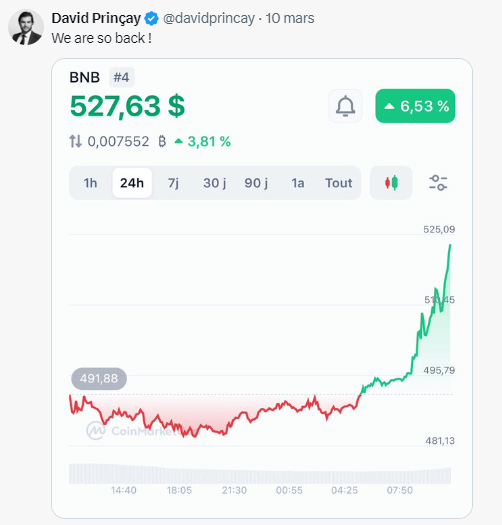Switch chart to 7j range
502x525 pixels.
[x=173, y=183]
